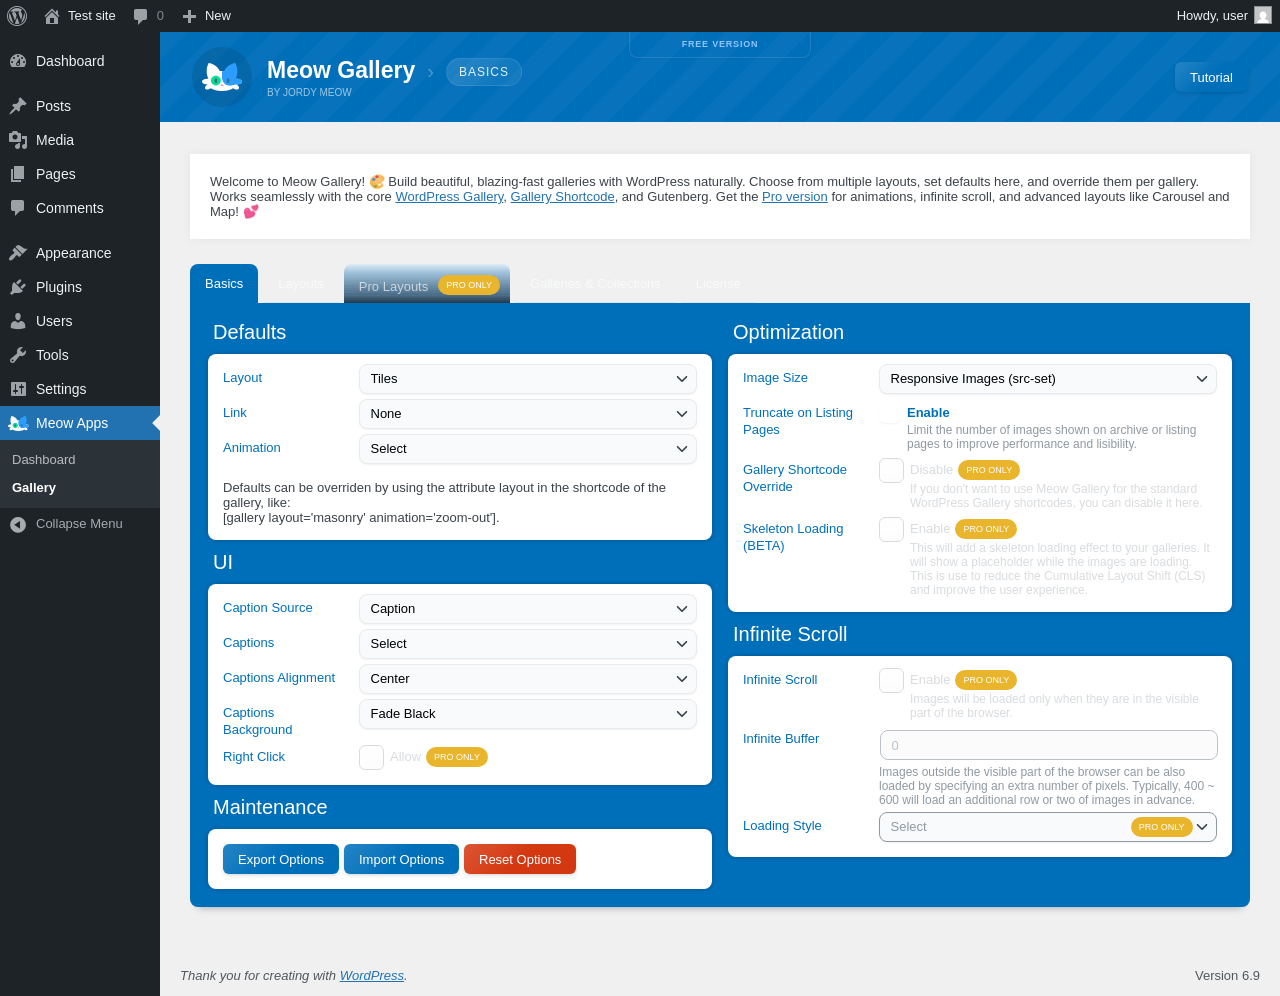Select Gallery in the Meow Apps submenu
The width and height of the screenshot is (1280, 996).
34,488
